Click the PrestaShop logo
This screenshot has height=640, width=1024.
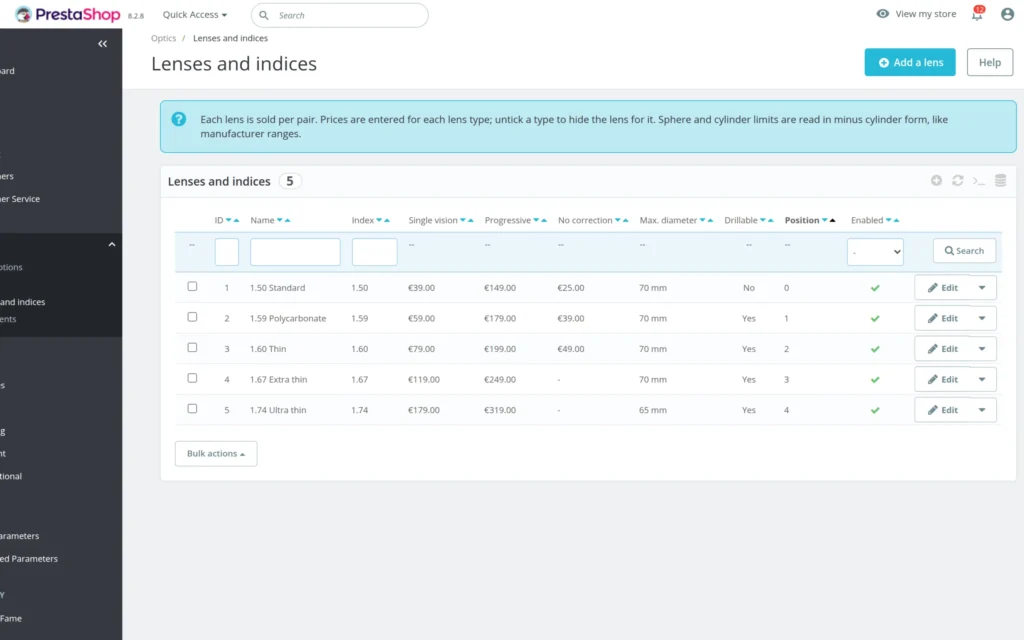[68, 14]
